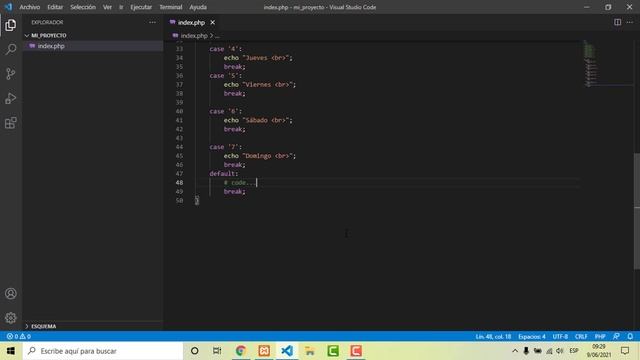
Task: Click the echo "Viernes <br>" line
Action: pyautogui.click(x=260, y=84)
